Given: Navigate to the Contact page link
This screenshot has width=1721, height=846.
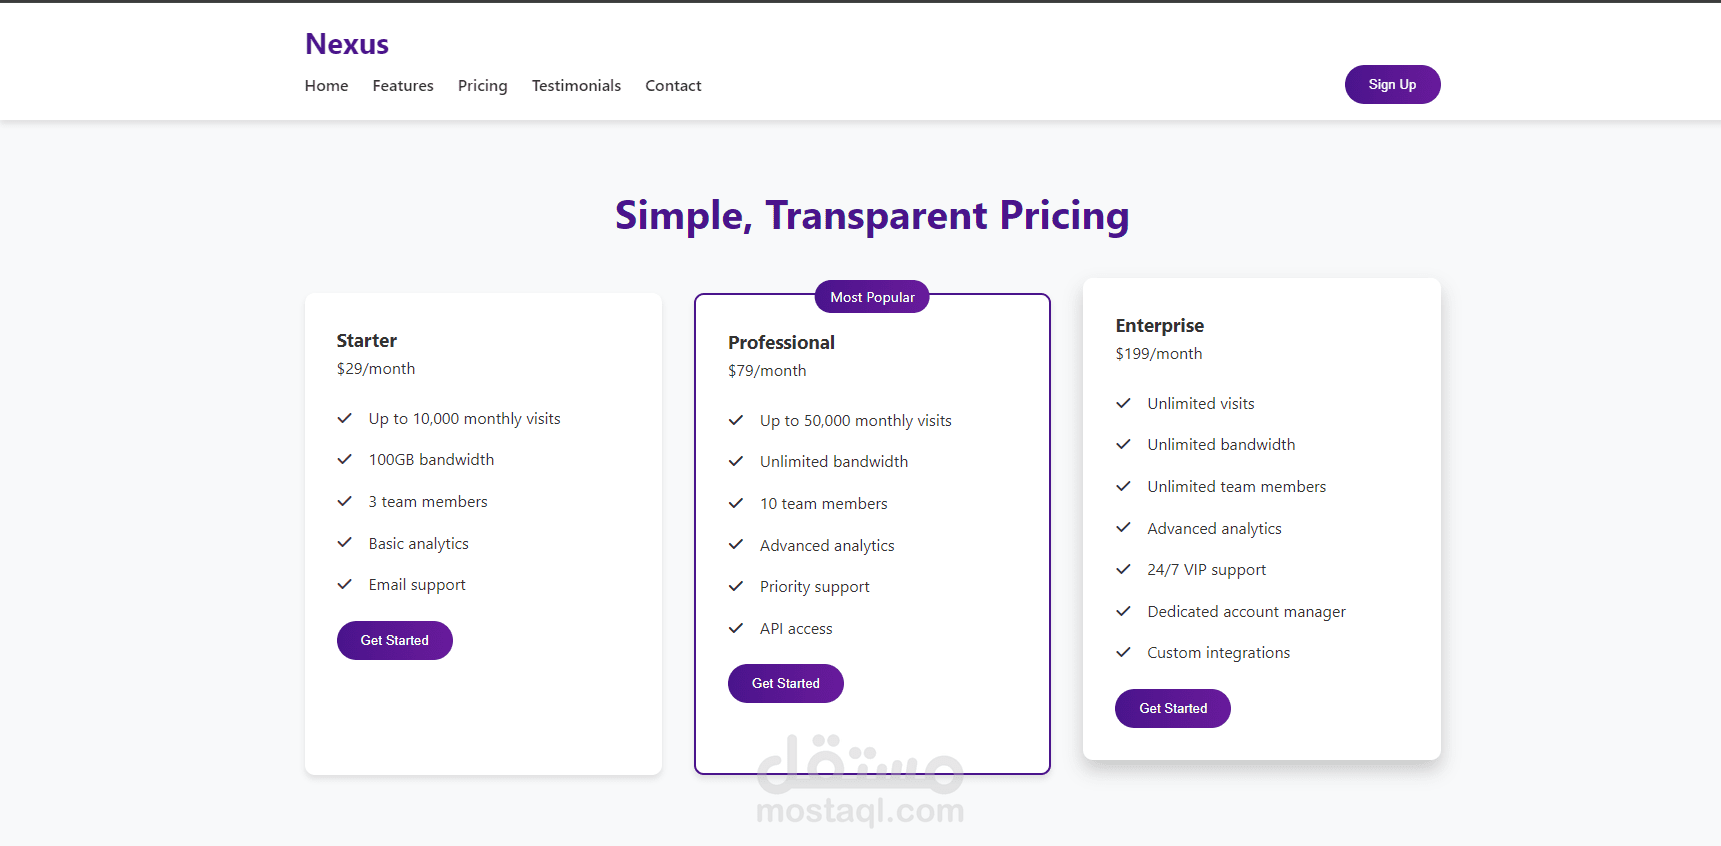Looking at the screenshot, I should [673, 86].
